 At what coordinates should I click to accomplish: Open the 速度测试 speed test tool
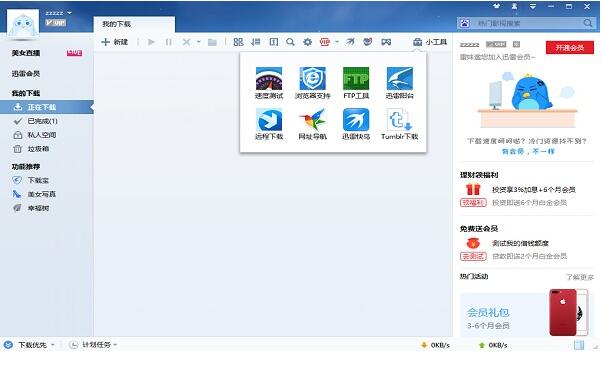pos(269,83)
